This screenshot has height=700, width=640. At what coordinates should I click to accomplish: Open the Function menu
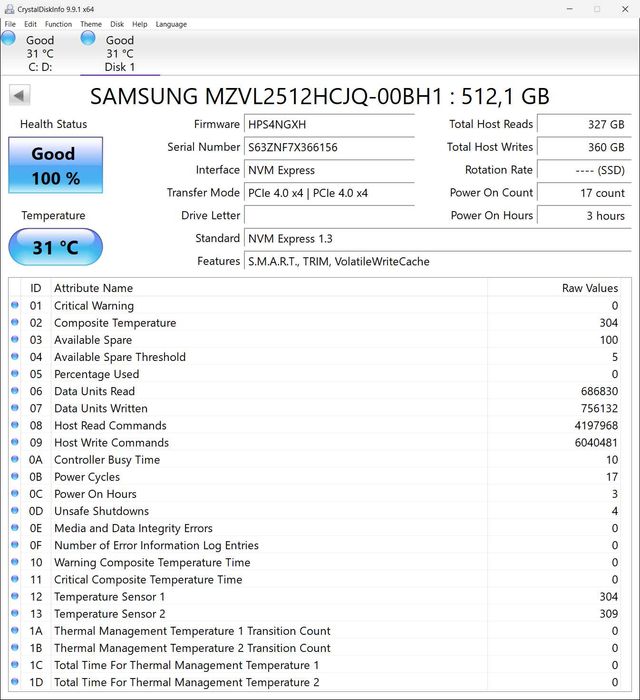point(58,24)
